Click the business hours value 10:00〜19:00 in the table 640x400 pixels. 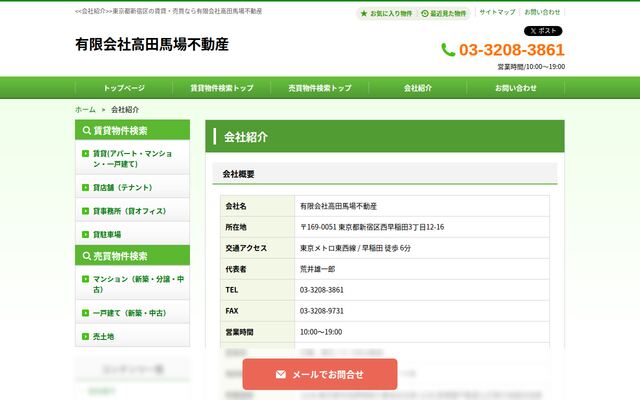coord(321,332)
